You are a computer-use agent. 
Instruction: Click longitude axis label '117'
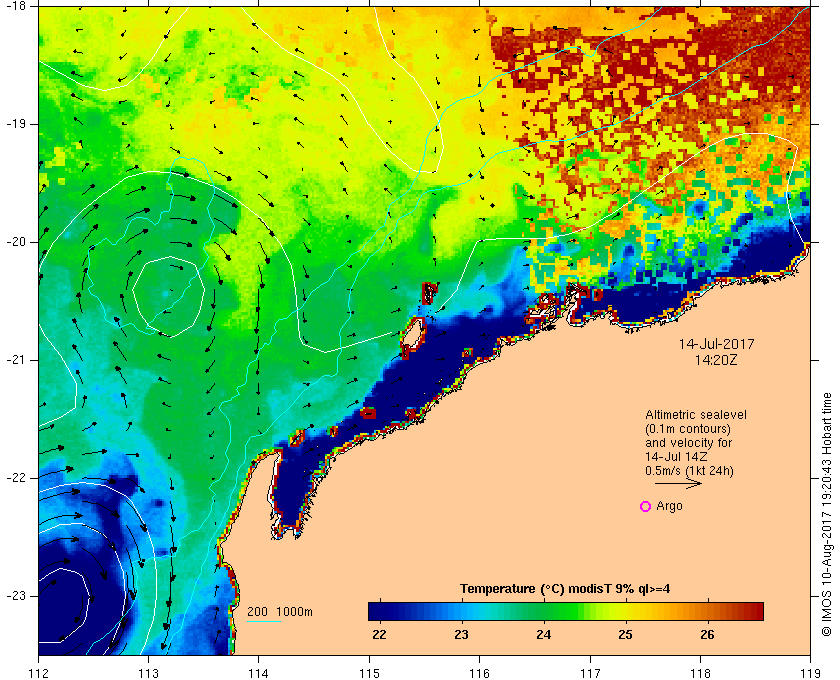click(590, 673)
